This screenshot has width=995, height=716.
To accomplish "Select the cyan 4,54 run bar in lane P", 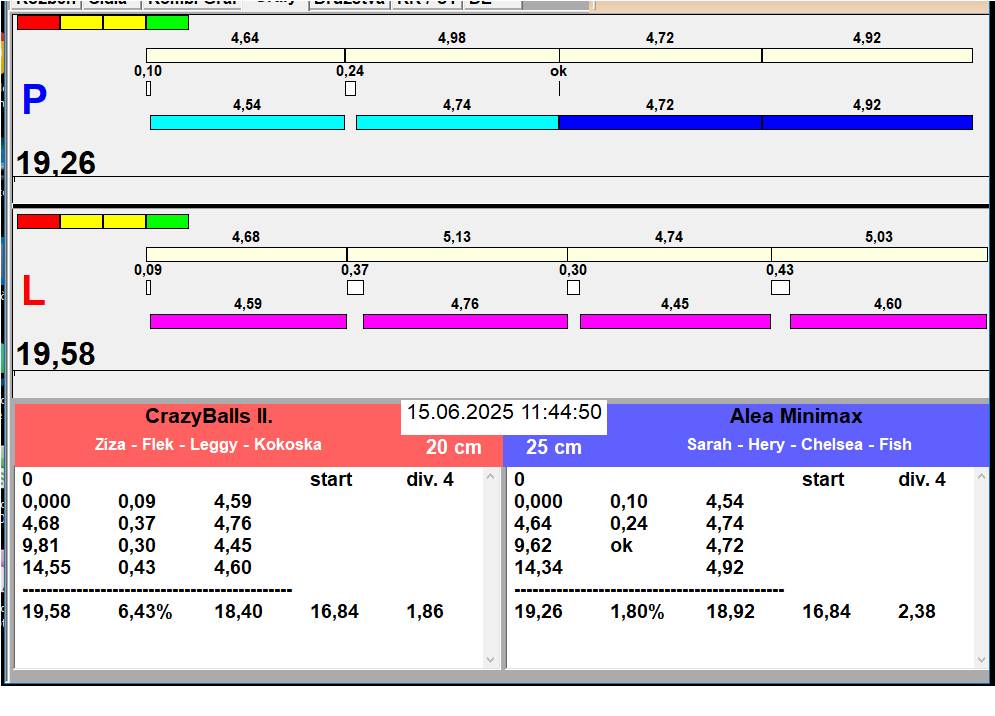I will (x=247, y=123).
